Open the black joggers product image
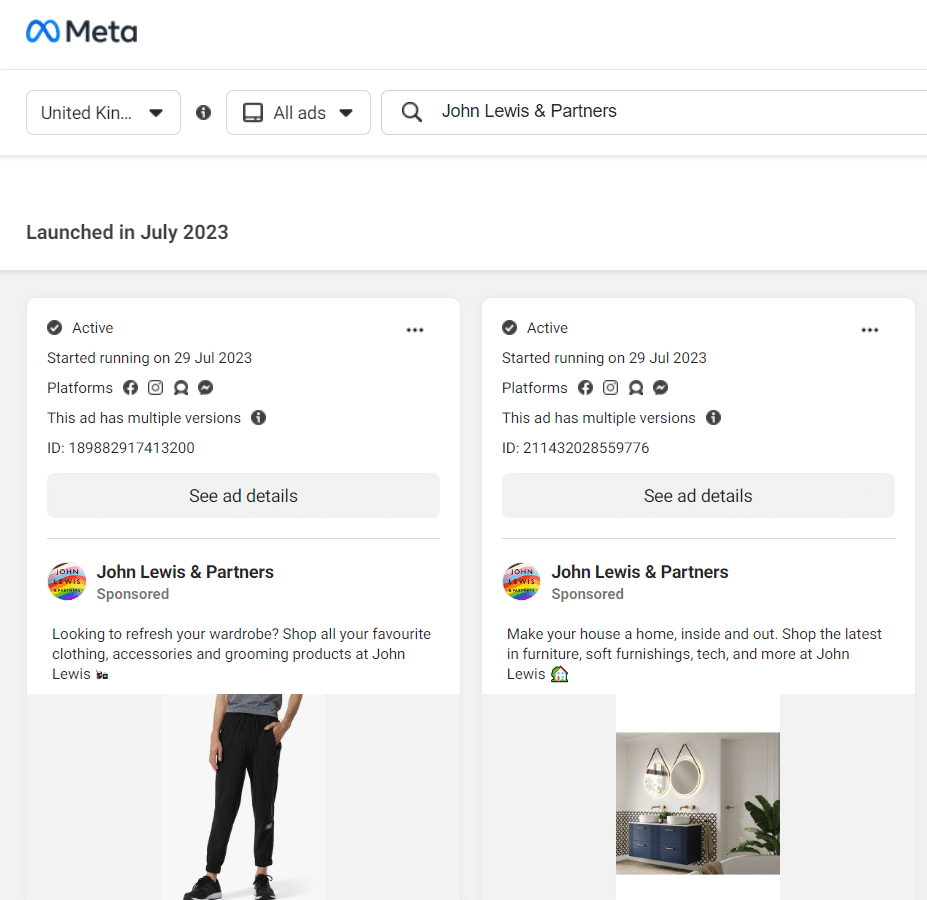This screenshot has height=900, width=927. click(242, 797)
